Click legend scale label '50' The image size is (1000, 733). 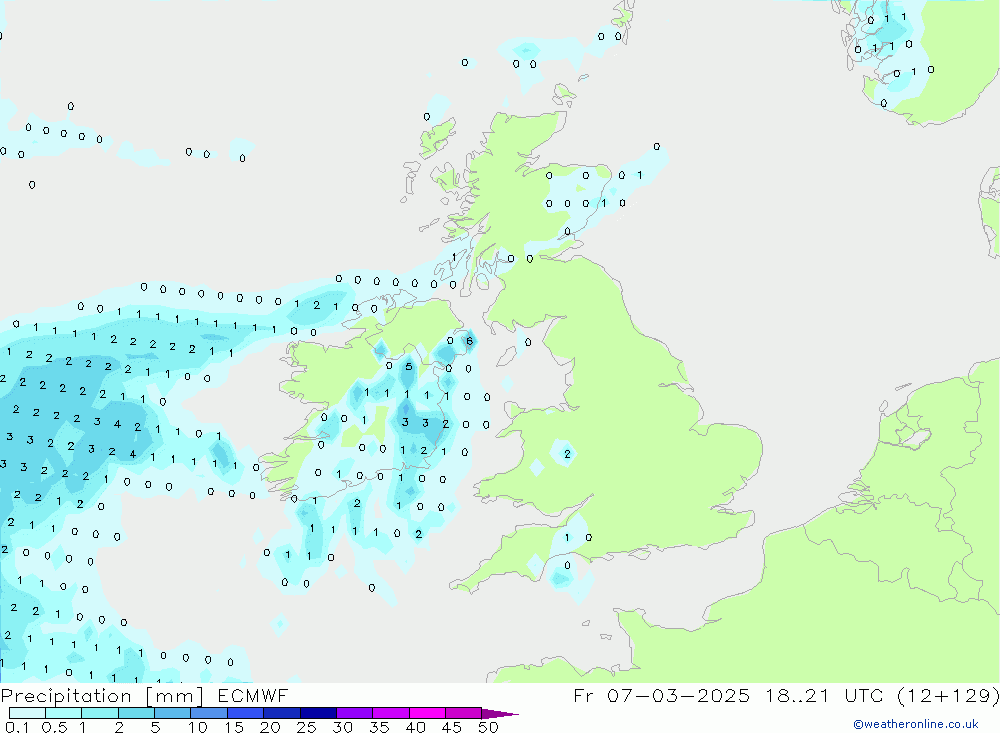[x=488, y=727]
